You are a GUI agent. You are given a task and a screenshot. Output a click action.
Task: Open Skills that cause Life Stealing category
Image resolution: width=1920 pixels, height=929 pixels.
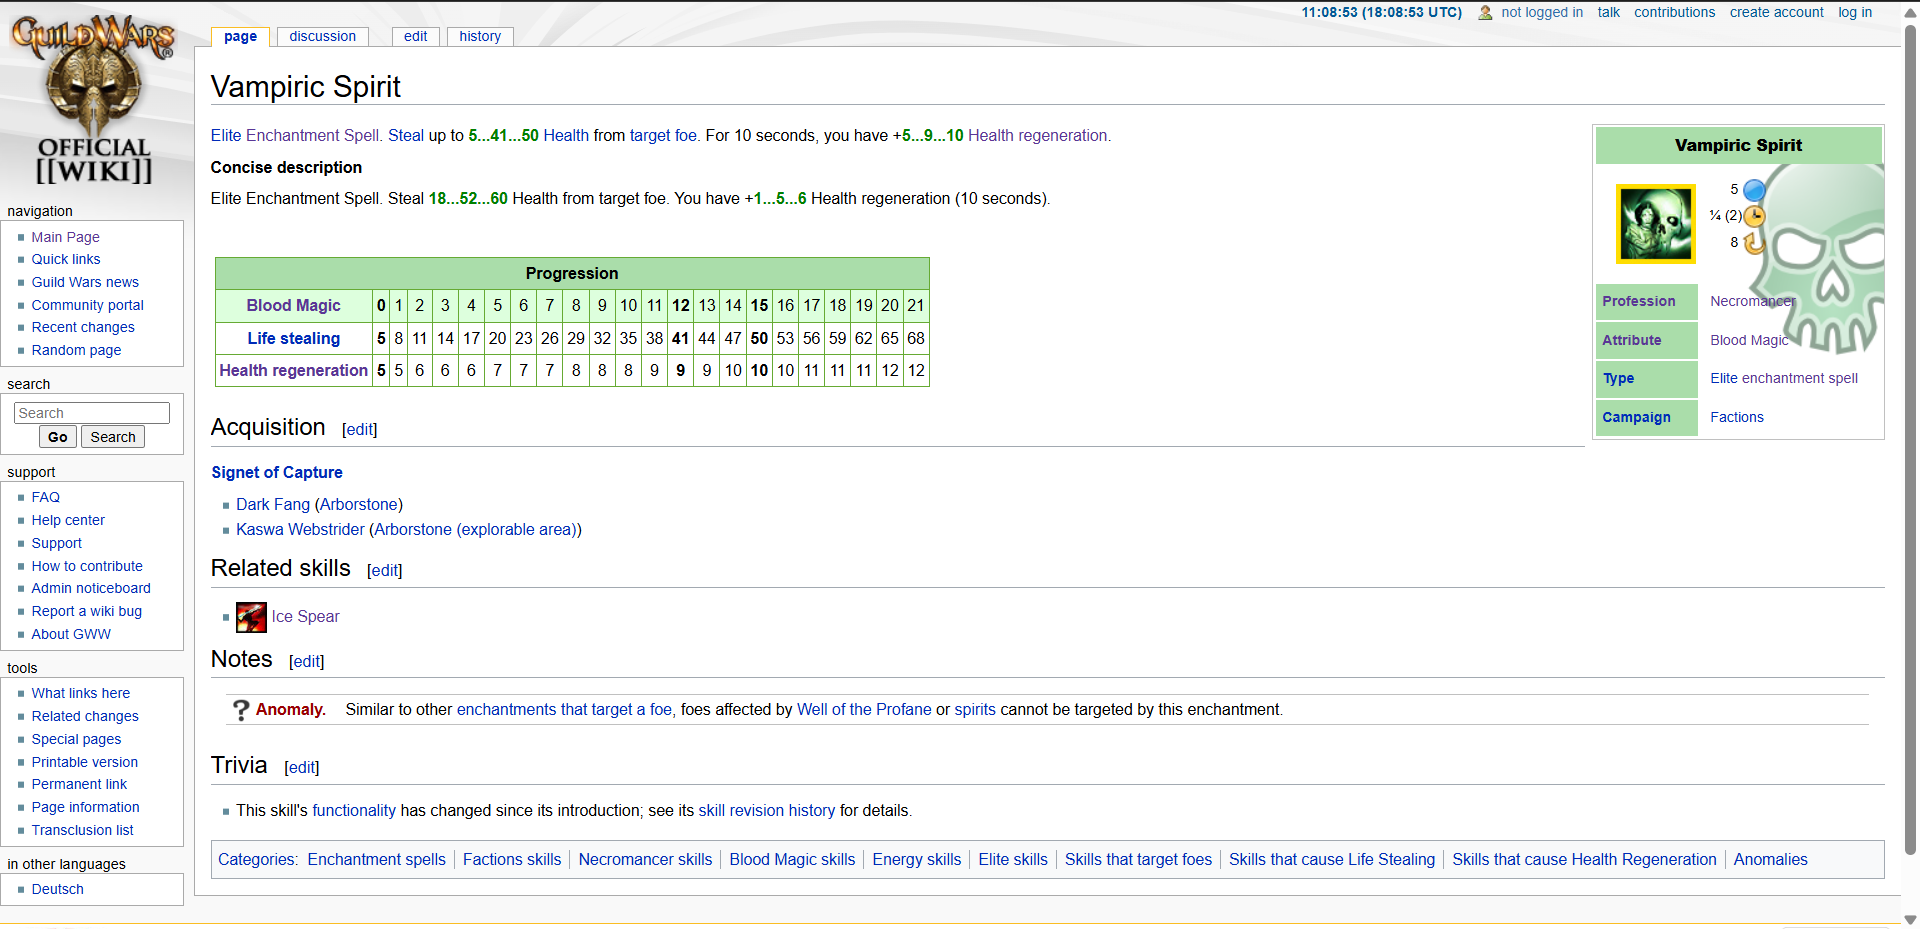[1331, 859]
